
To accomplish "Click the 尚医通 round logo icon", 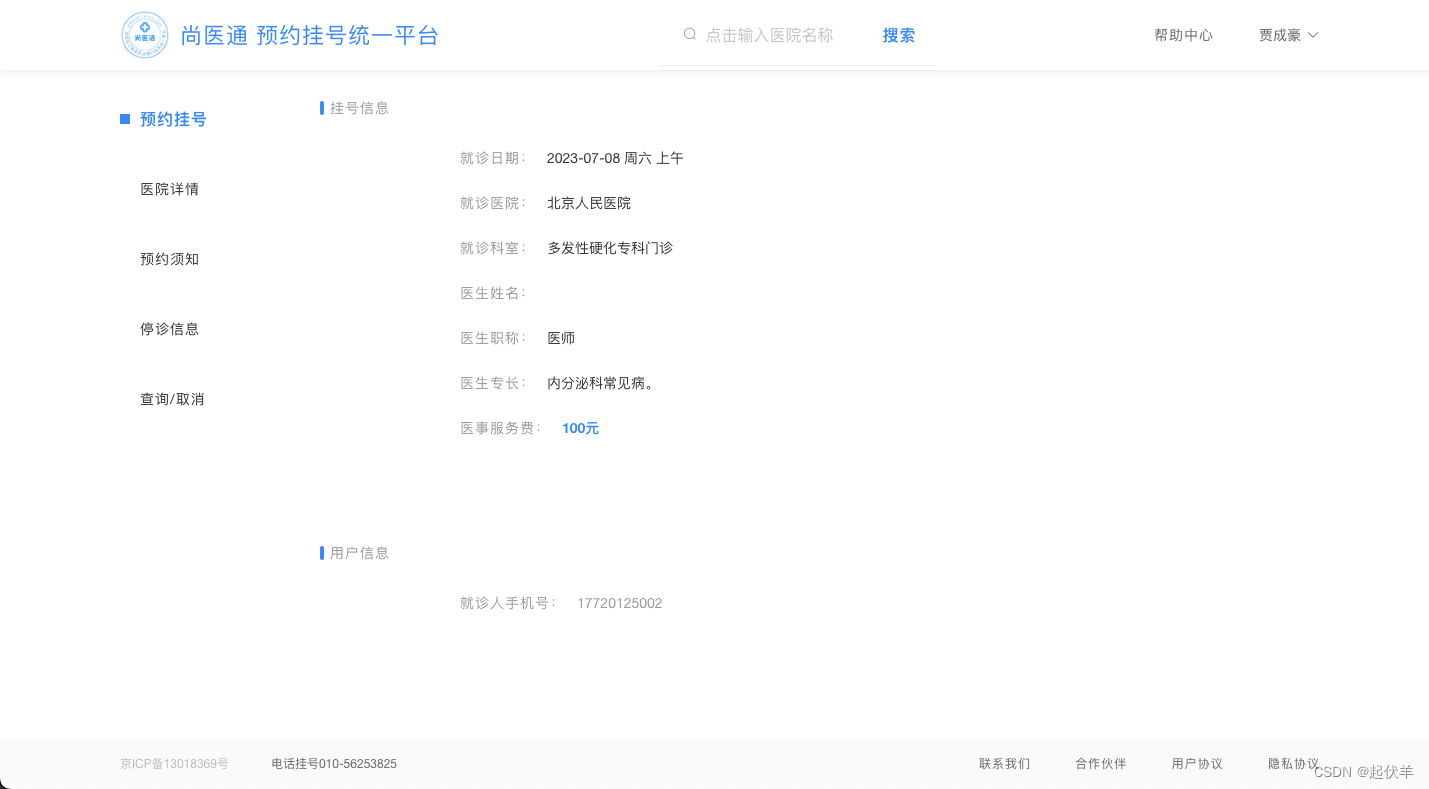I will pos(145,35).
